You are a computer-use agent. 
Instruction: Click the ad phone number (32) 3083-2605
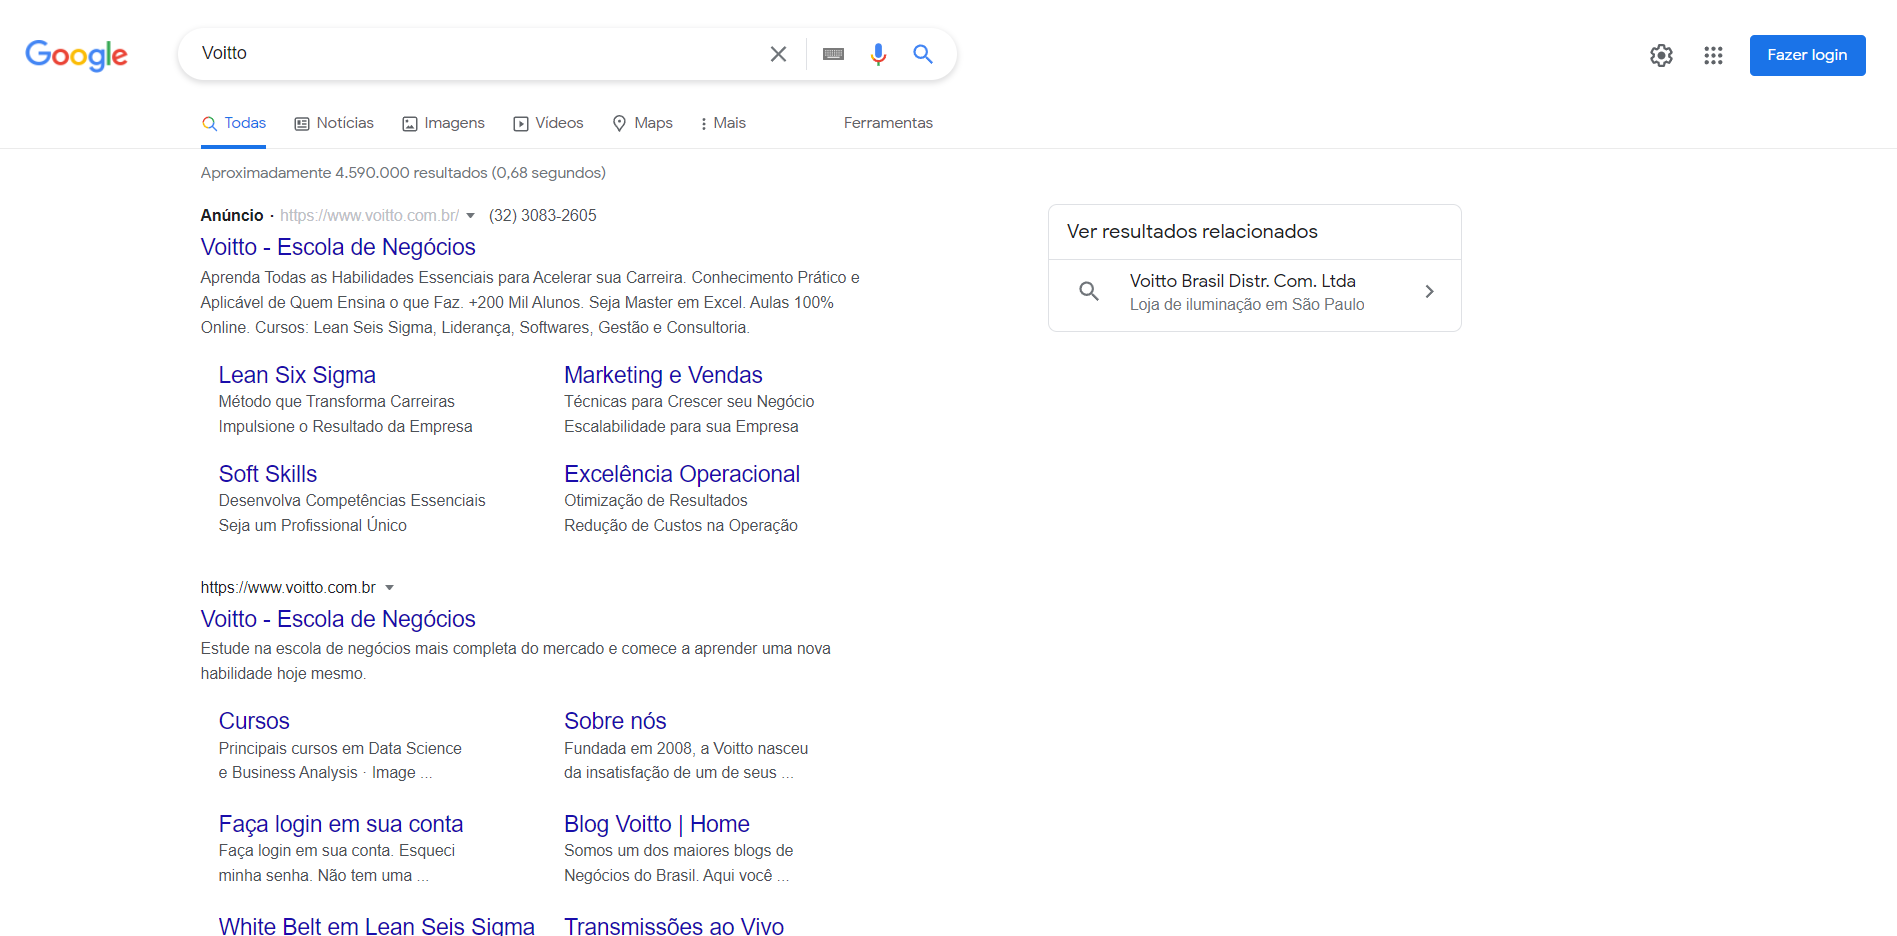542,216
